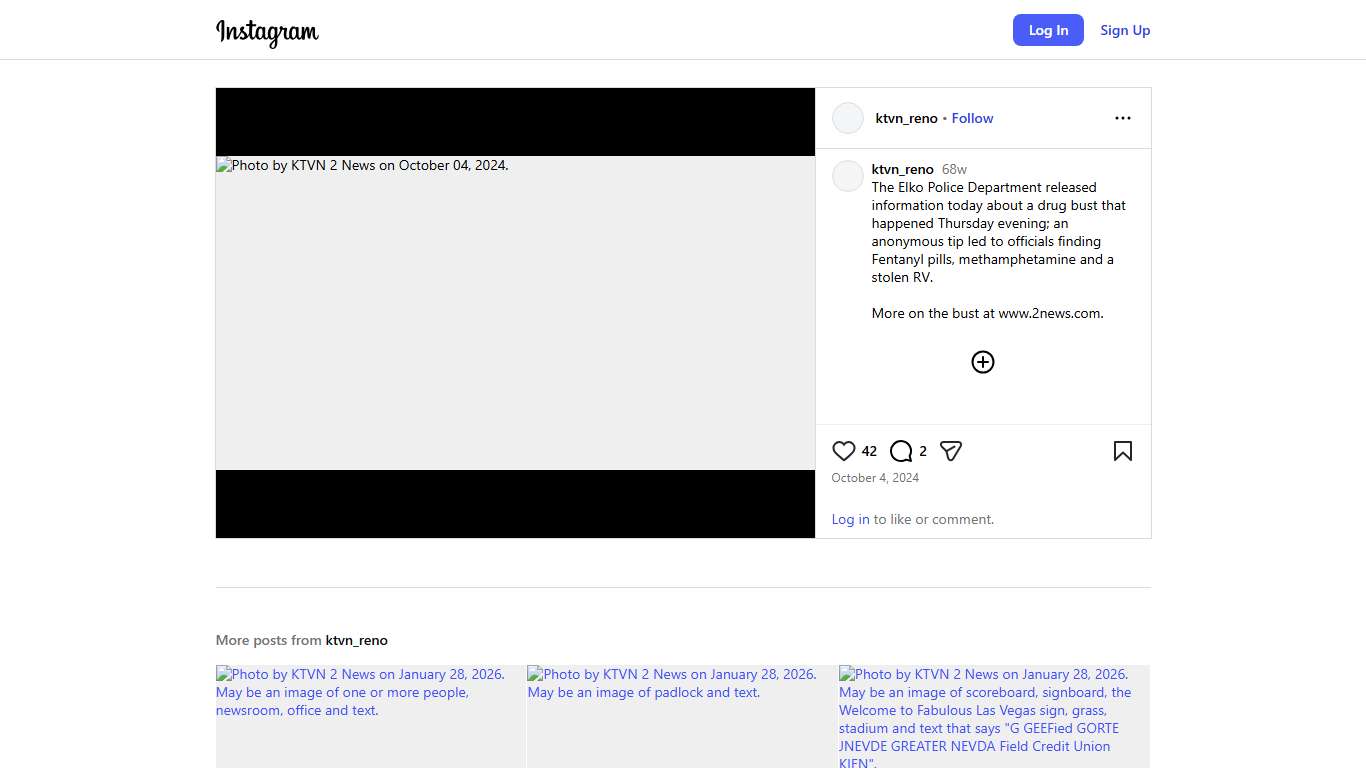This screenshot has width=1366, height=768.
Task: Click ktvn_reno profile avatar in header
Action: point(848,118)
